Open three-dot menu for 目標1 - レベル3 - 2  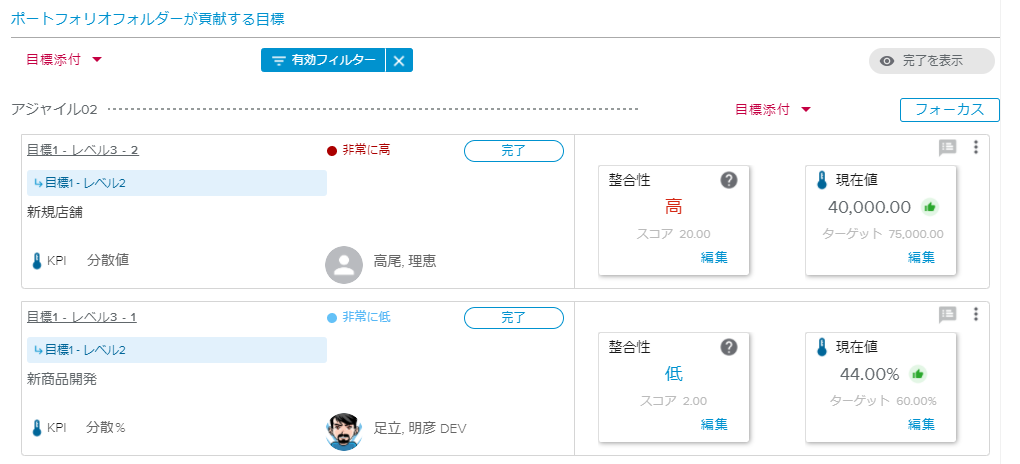pyautogui.click(x=976, y=148)
